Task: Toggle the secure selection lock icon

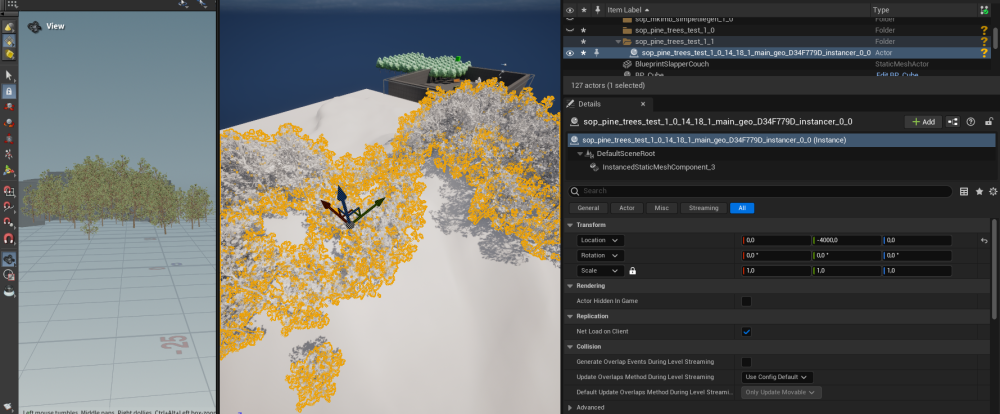Action: [9, 91]
